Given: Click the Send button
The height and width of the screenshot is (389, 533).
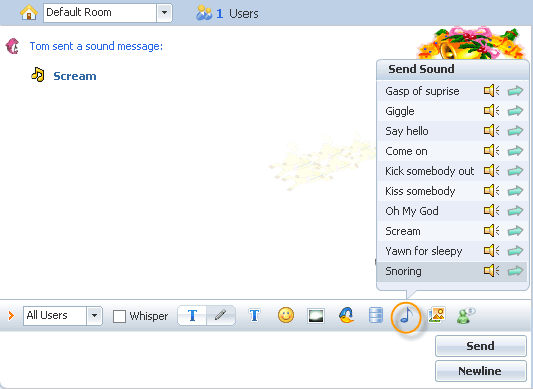Looking at the screenshot, I should [x=480, y=346].
